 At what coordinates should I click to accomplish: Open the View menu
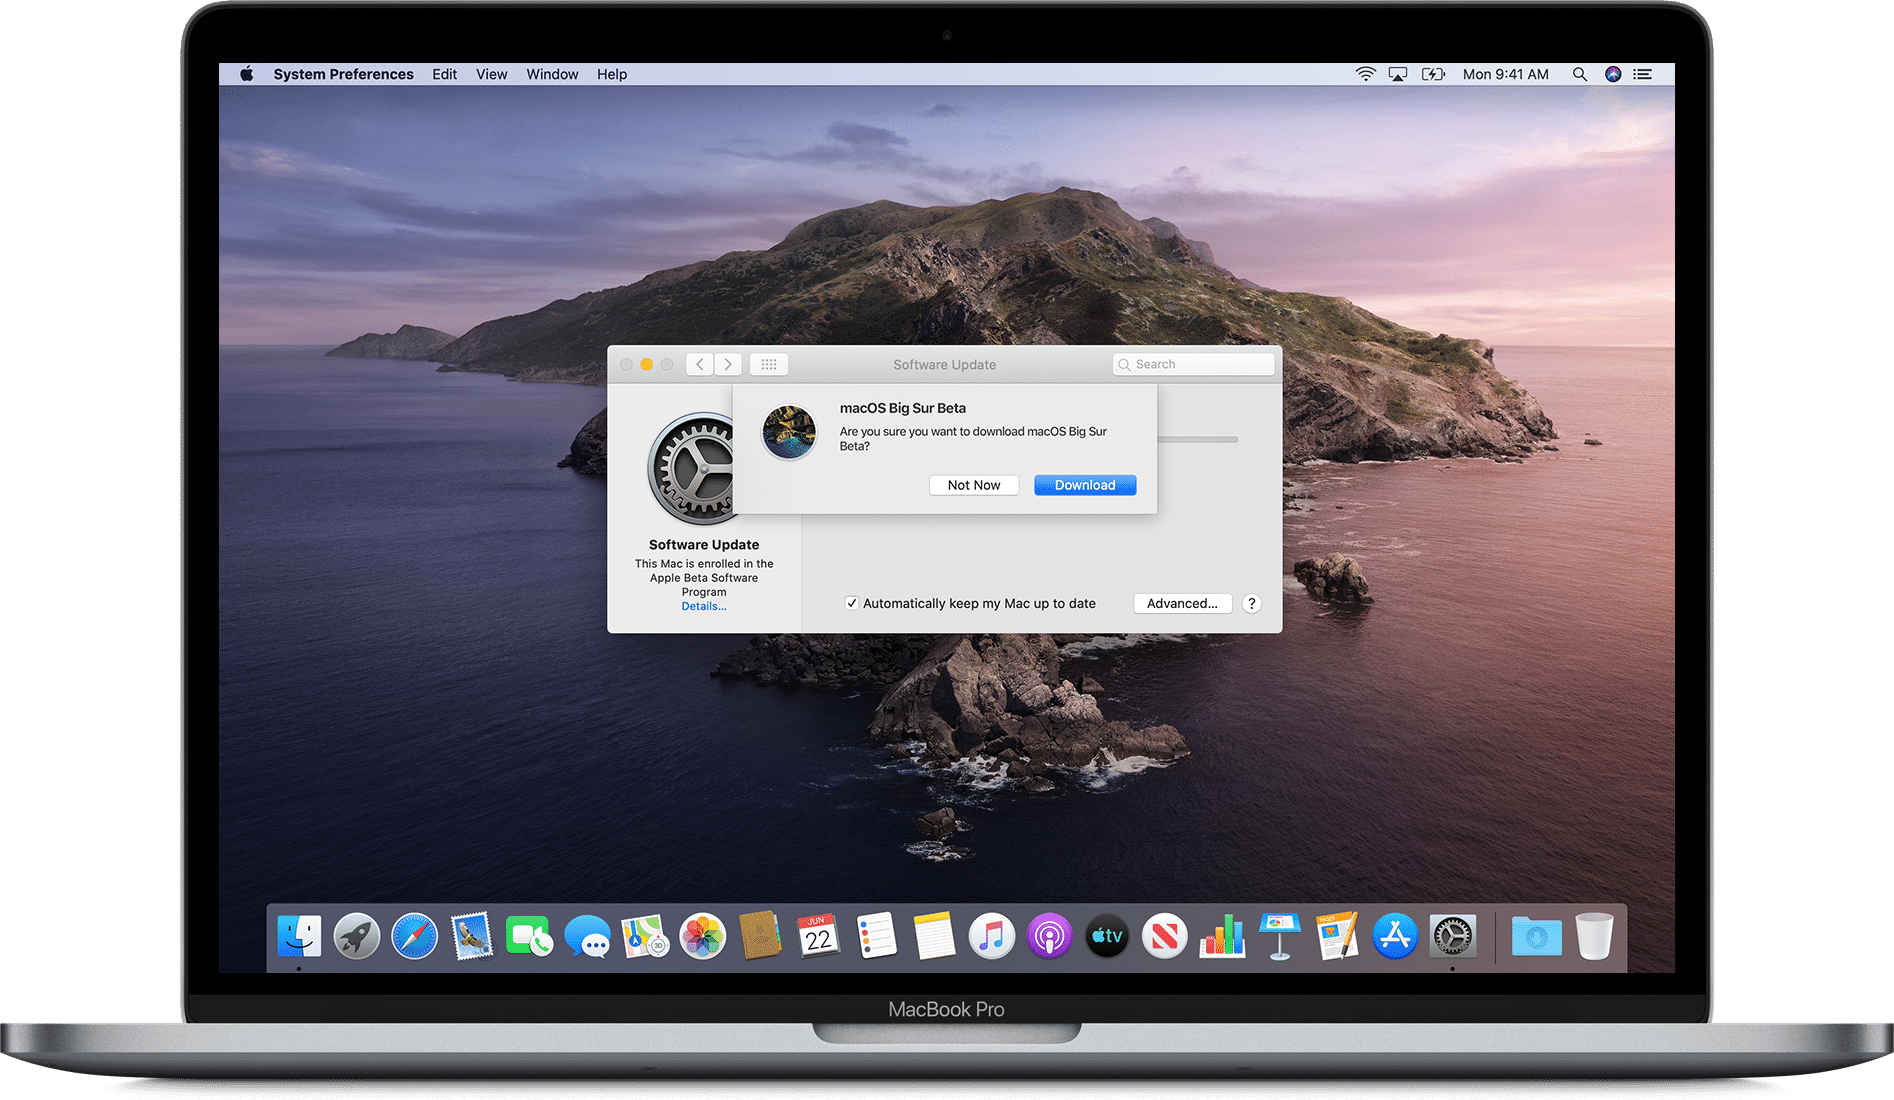coord(492,74)
